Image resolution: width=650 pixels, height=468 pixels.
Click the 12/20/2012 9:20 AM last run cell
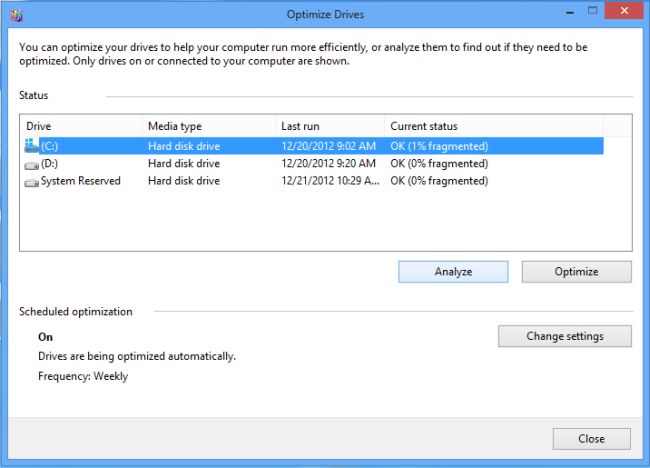pos(328,164)
